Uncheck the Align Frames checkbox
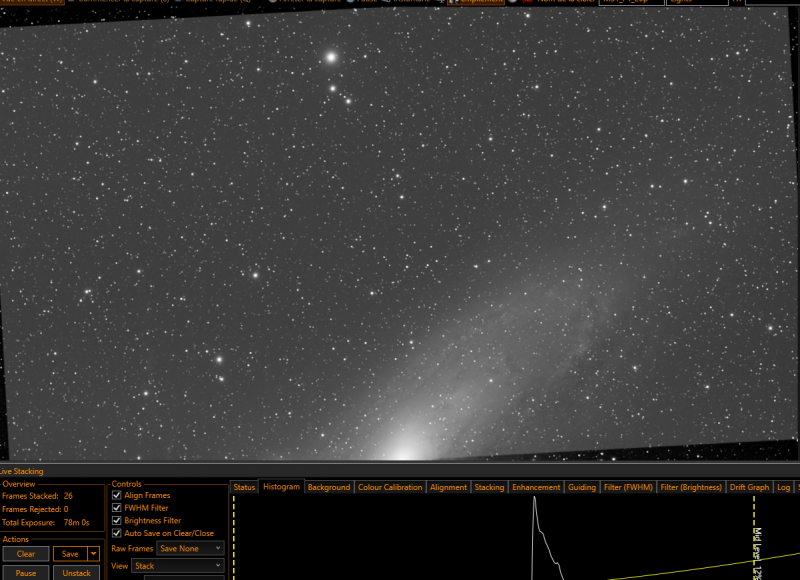The height and width of the screenshot is (580, 800). click(x=117, y=495)
